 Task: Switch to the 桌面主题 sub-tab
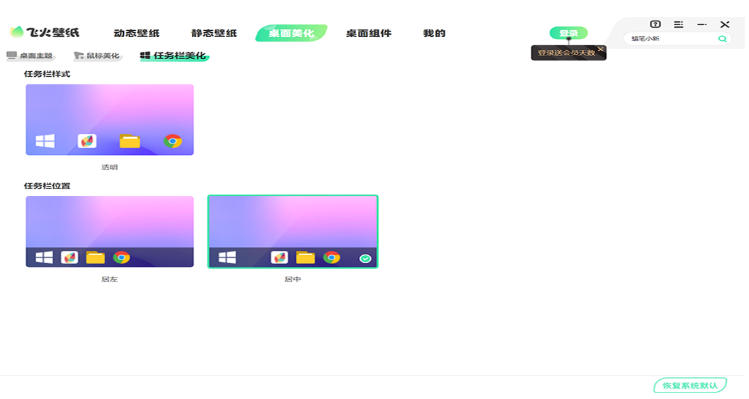coord(30,56)
